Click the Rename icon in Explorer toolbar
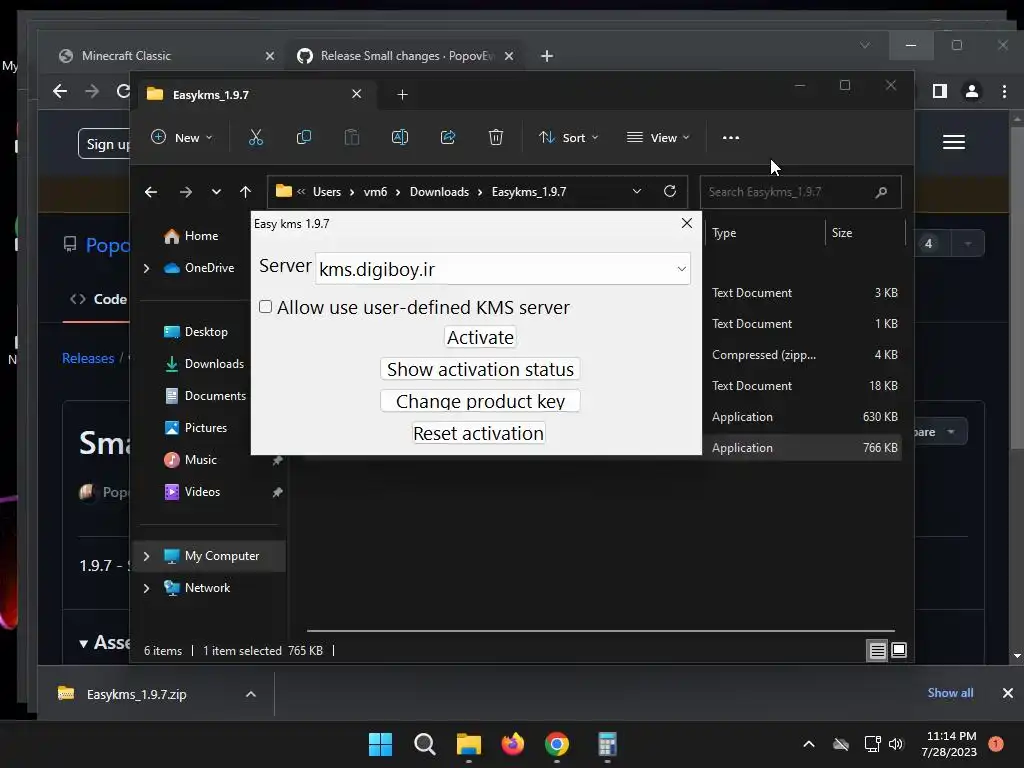 click(x=400, y=137)
